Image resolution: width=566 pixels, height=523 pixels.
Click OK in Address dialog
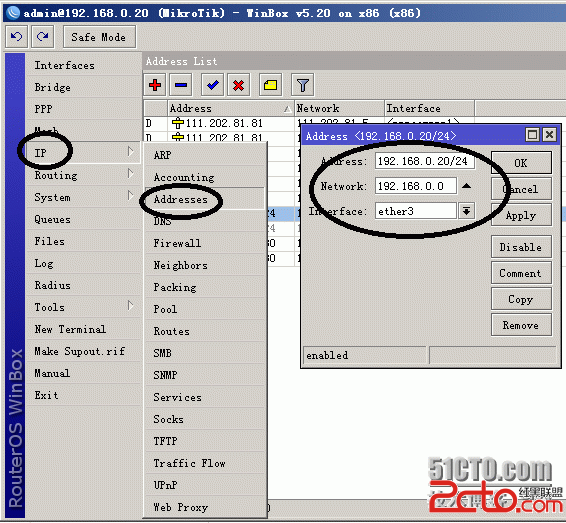click(x=521, y=163)
